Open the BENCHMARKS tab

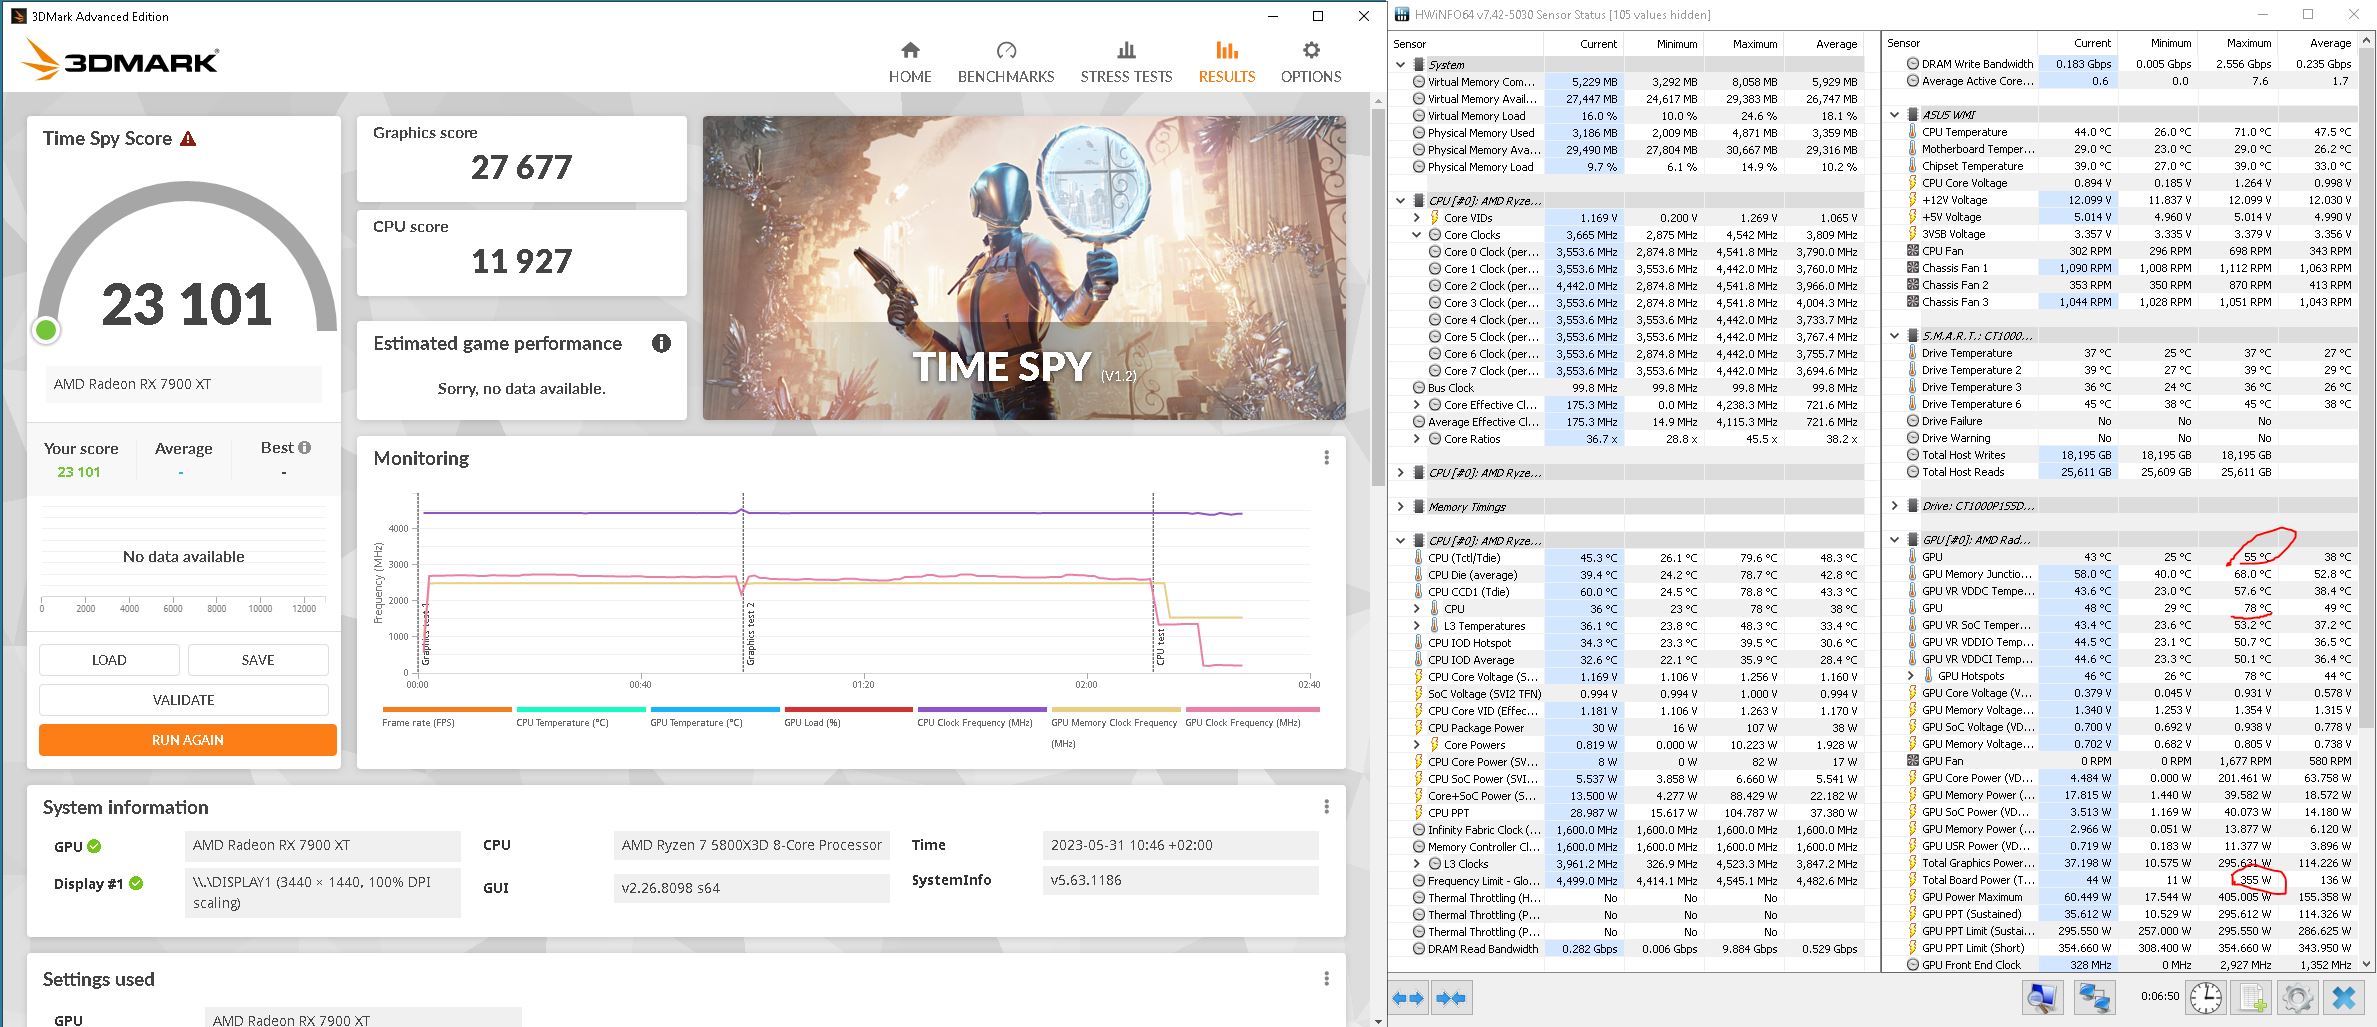[x=1006, y=62]
